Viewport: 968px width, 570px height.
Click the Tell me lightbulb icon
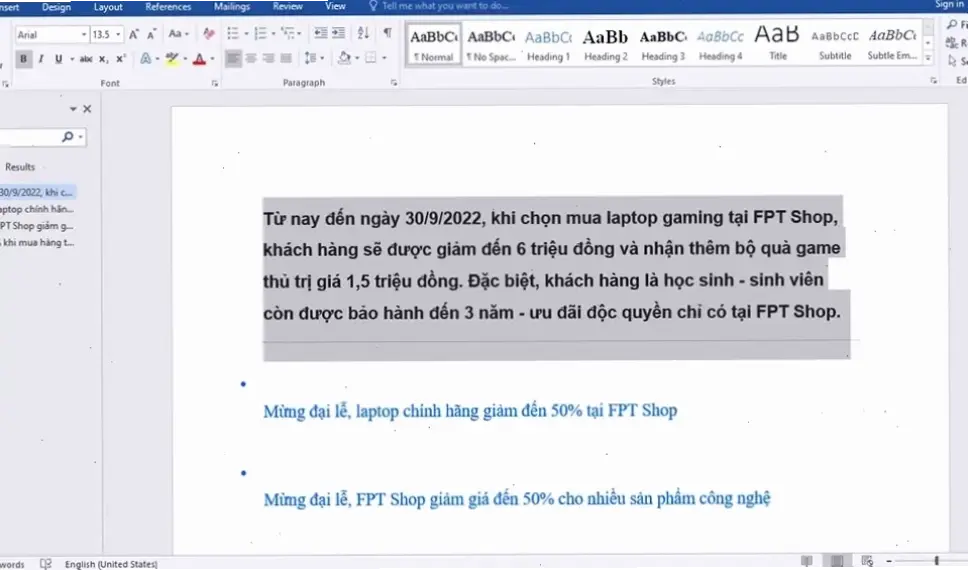tap(373, 6)
